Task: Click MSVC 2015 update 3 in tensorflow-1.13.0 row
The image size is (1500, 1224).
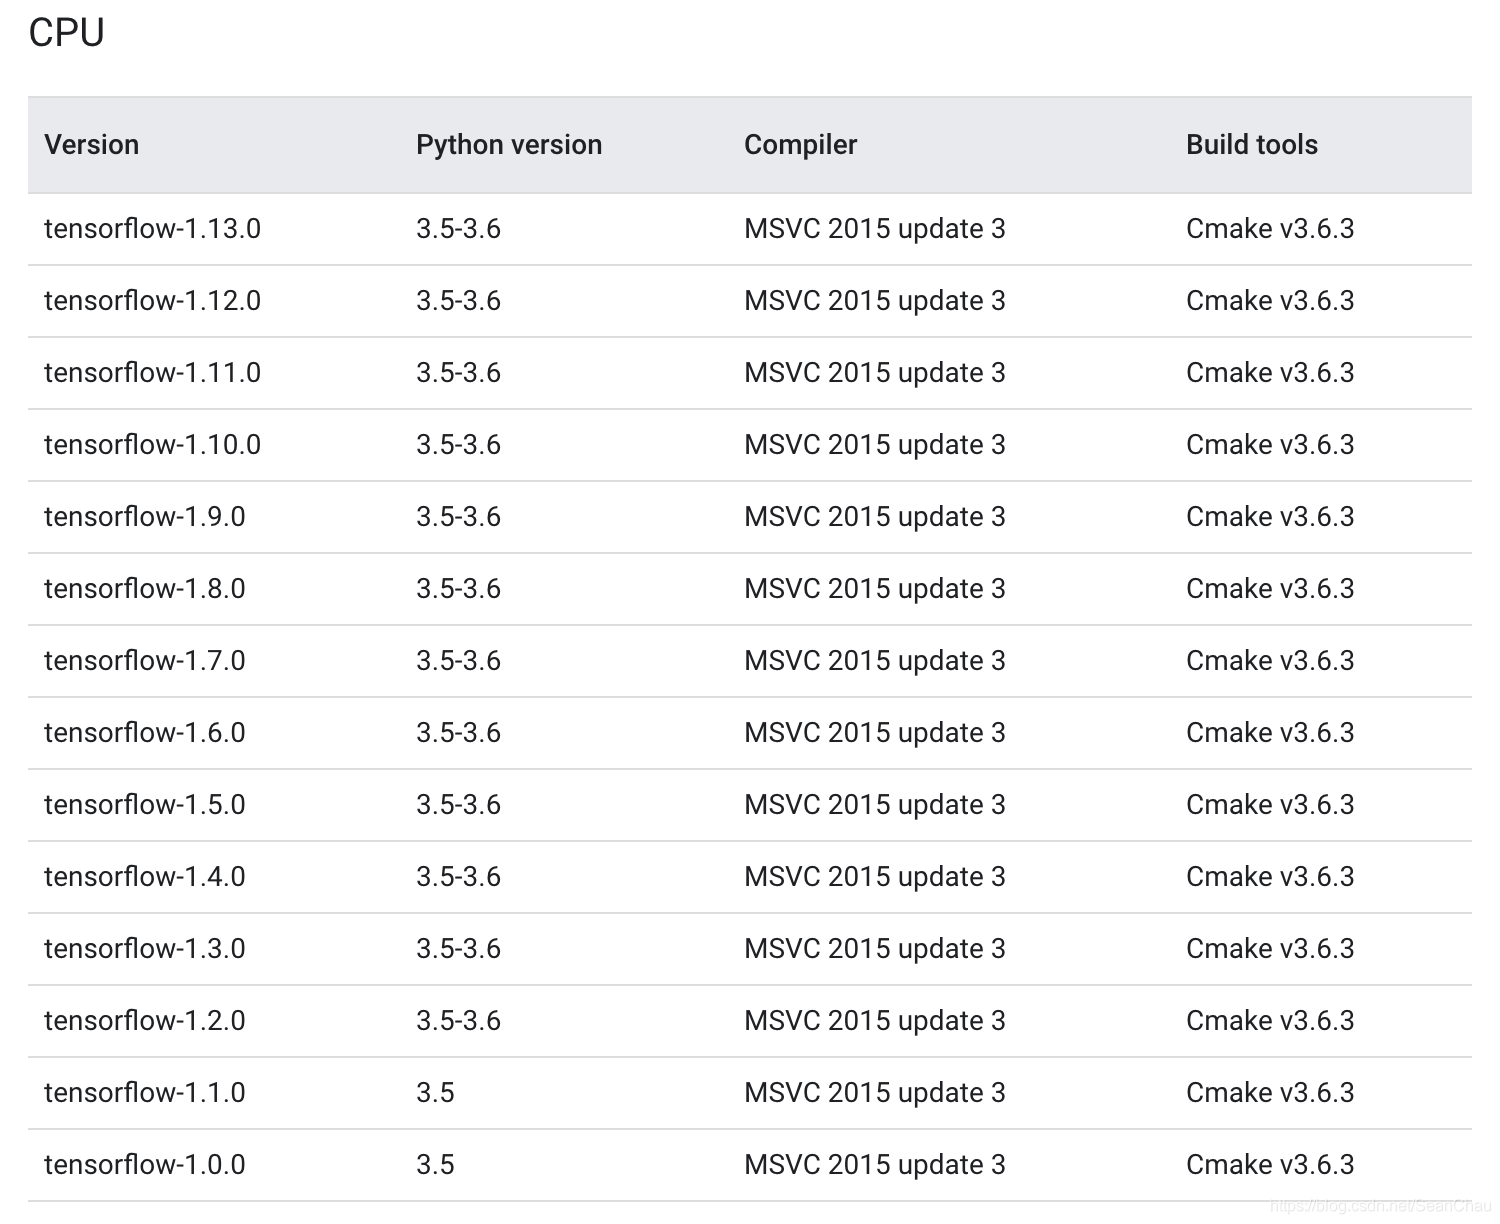Action: (875, 229)
